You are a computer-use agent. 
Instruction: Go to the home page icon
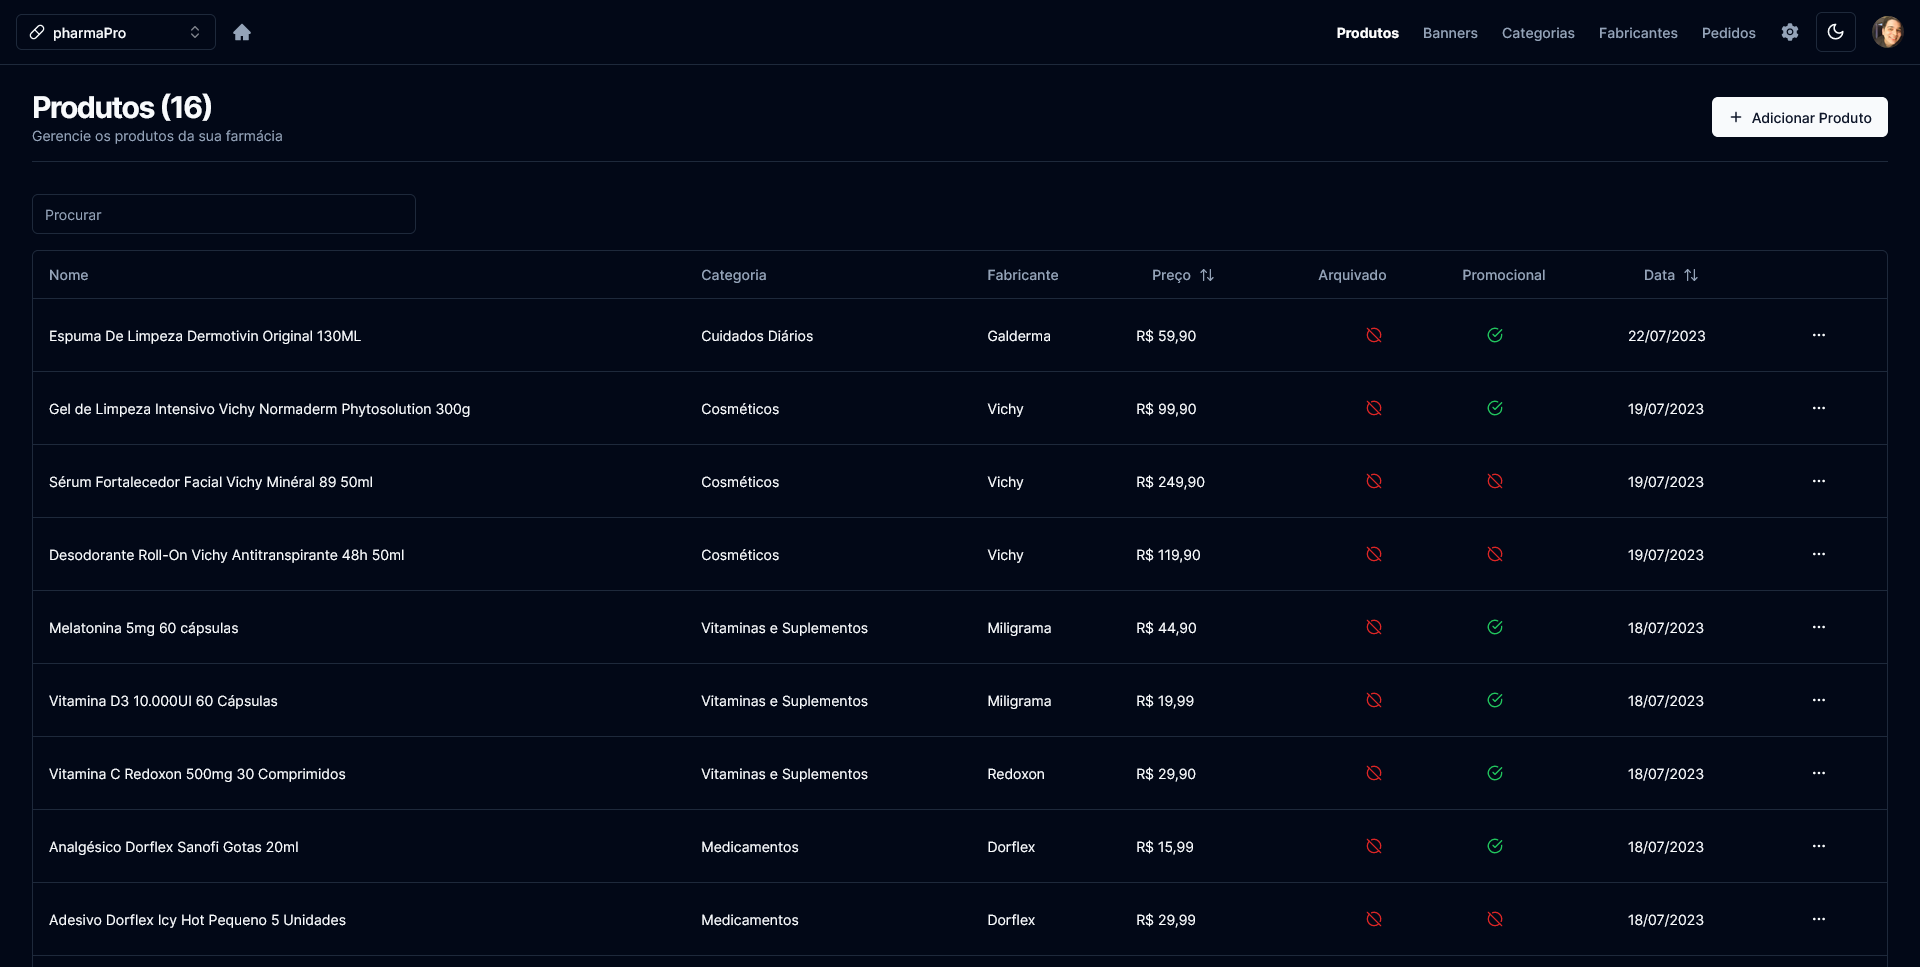(x=242, y=32)
